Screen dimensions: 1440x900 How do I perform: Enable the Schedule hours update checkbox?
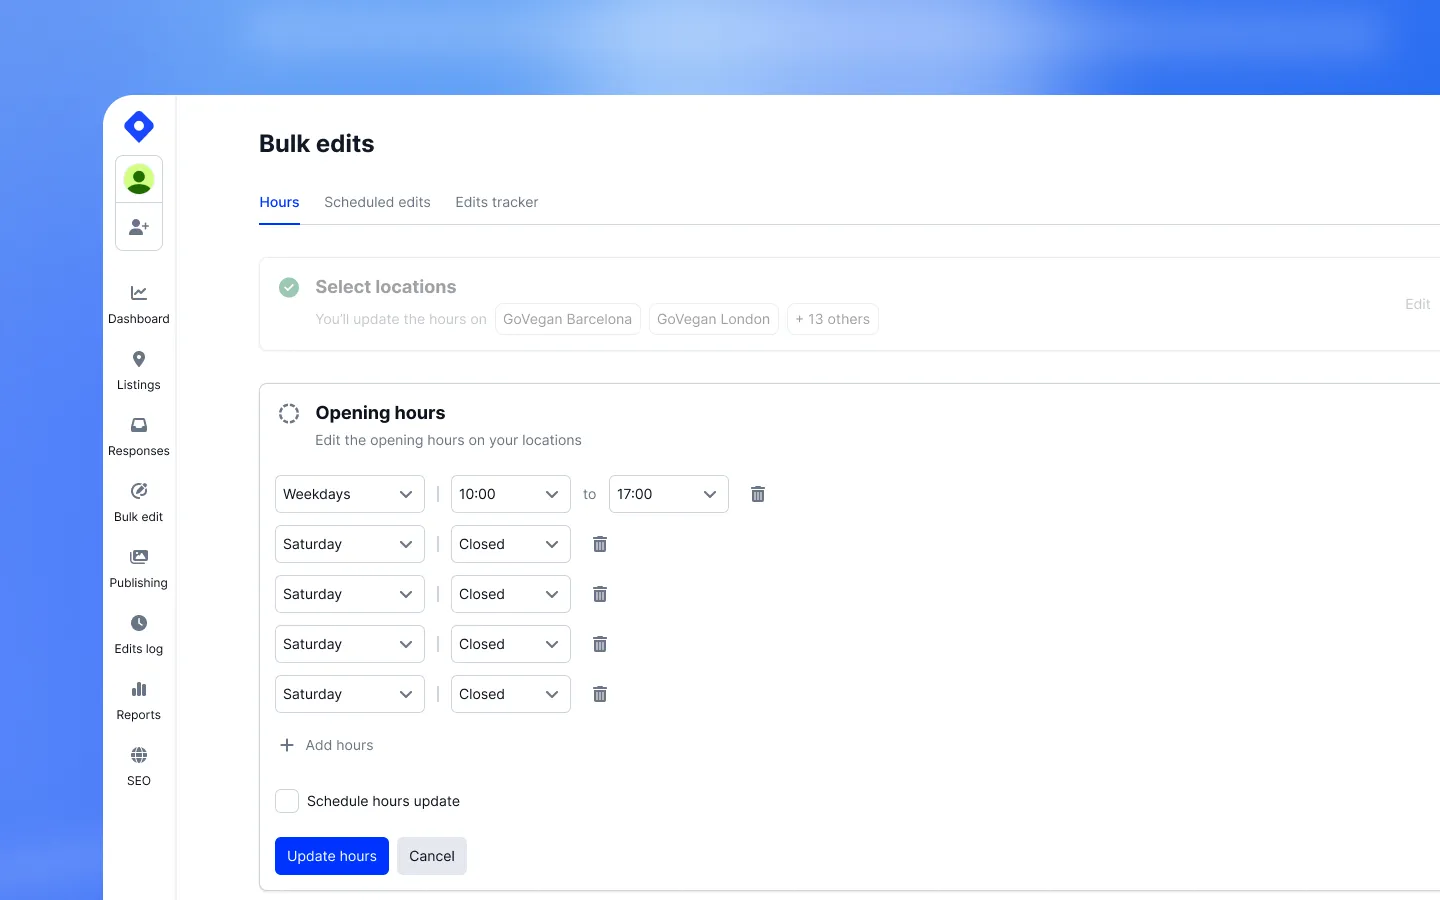pyautogui.click(x=286, y=801)
